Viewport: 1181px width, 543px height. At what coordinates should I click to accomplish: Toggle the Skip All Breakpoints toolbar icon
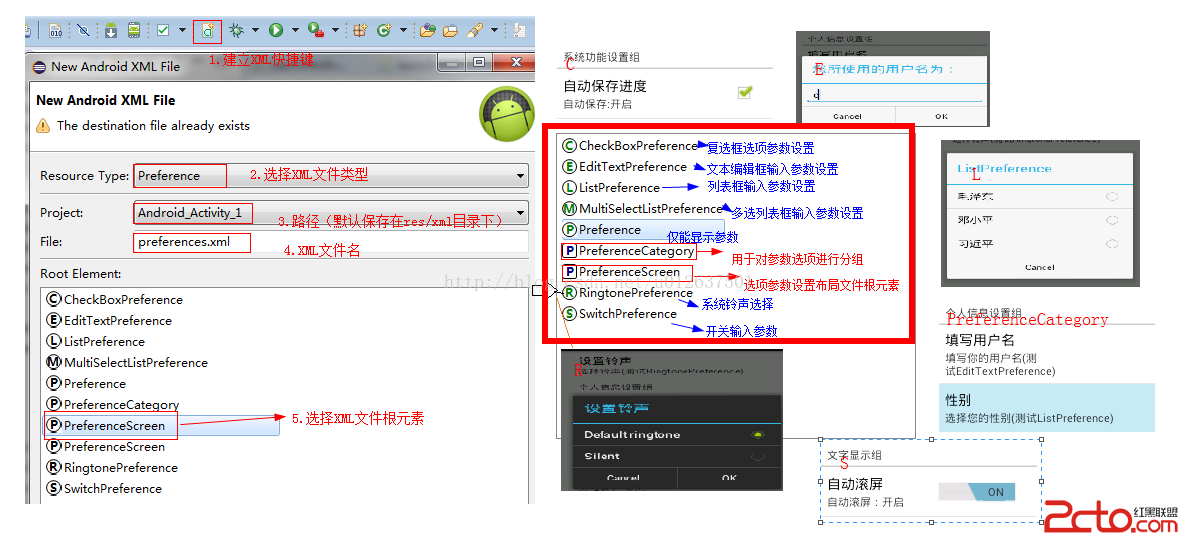point(83,31)
